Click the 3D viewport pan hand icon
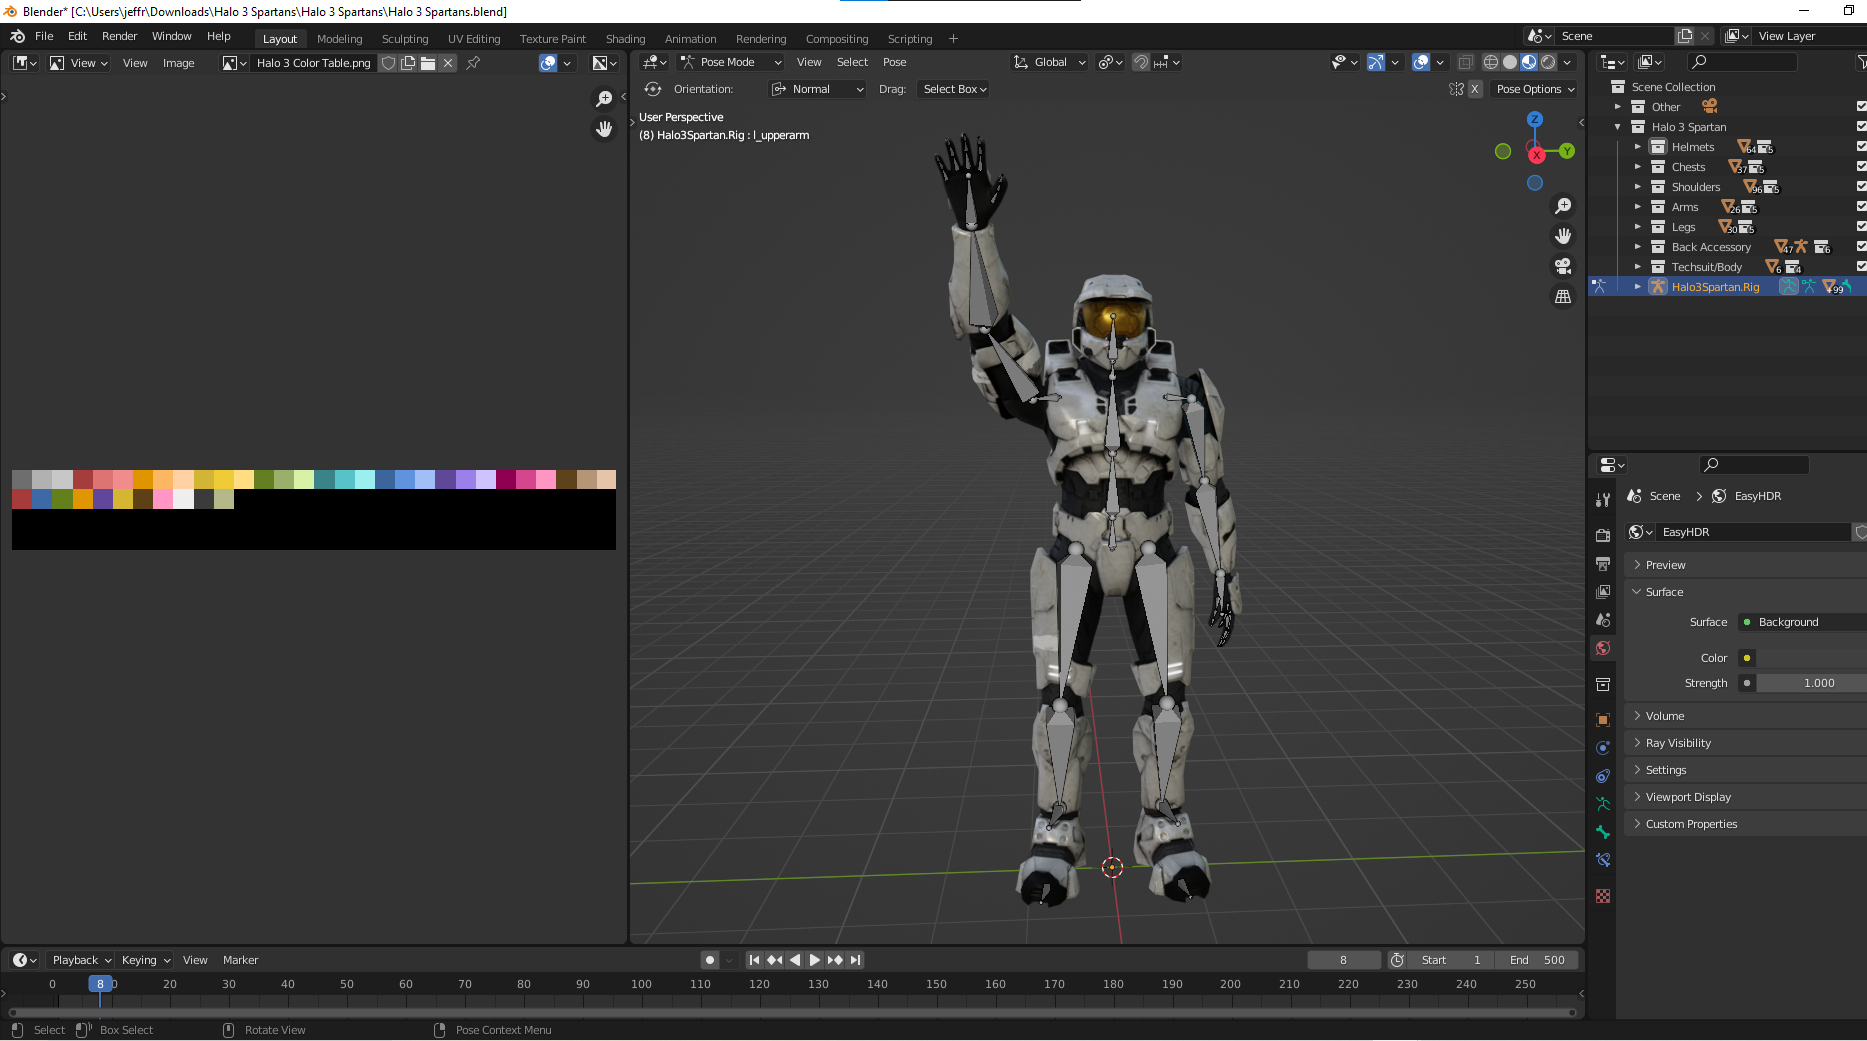This screenshot has height=1041, width=1867. [x=1563, y=236]
